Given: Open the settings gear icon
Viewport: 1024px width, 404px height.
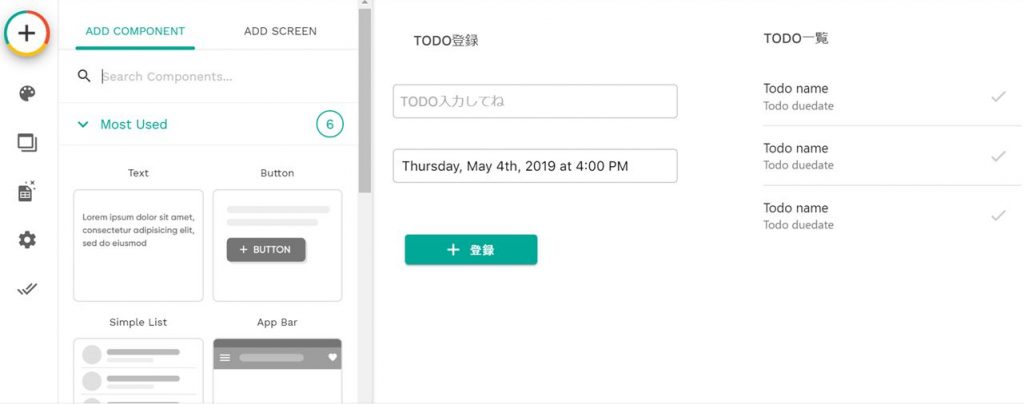Looking at the screenshot, I should click(x=27, y=240).
